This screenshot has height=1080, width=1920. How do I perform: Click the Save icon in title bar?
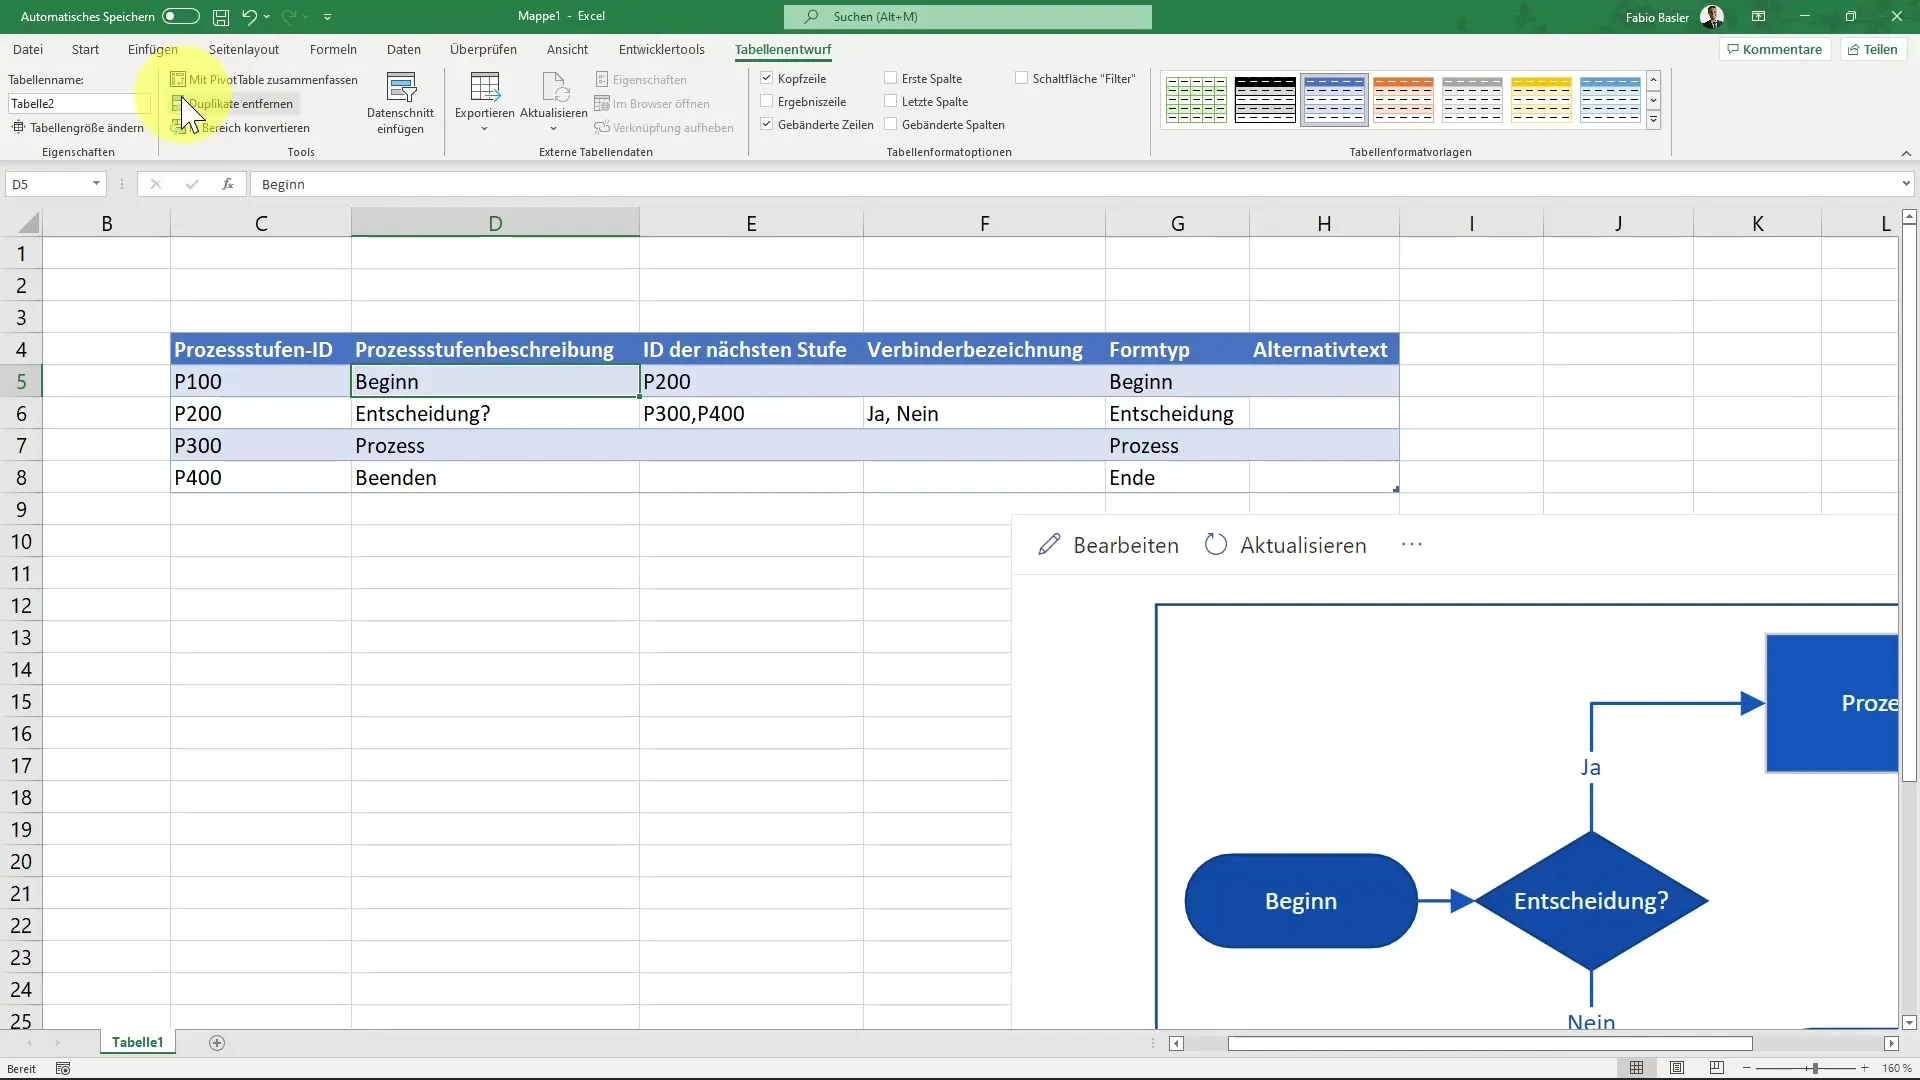tap(221, 17)
